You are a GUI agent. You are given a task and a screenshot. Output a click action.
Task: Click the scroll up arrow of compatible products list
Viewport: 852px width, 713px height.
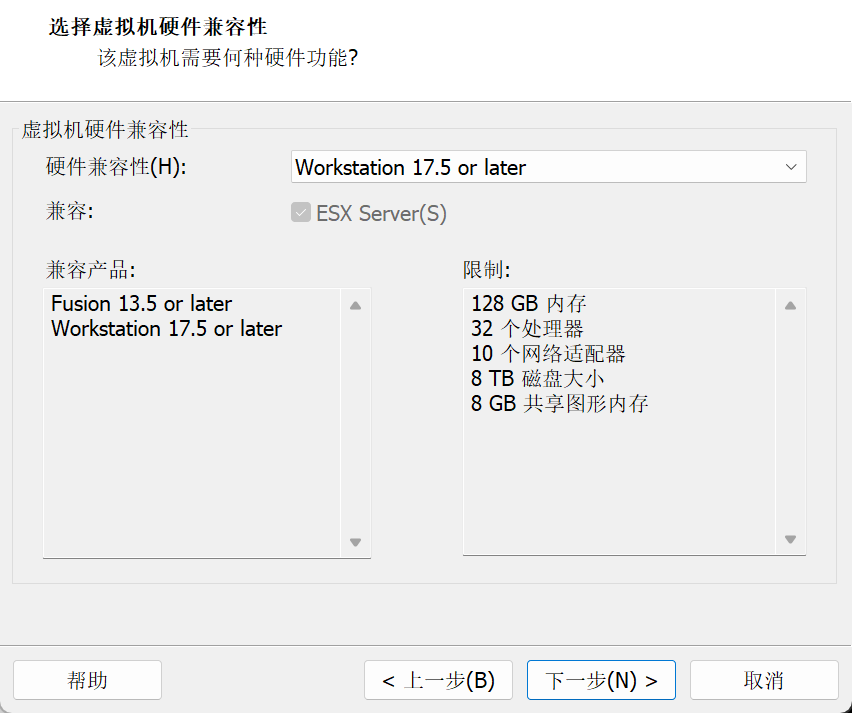click(x=355, y=305)
